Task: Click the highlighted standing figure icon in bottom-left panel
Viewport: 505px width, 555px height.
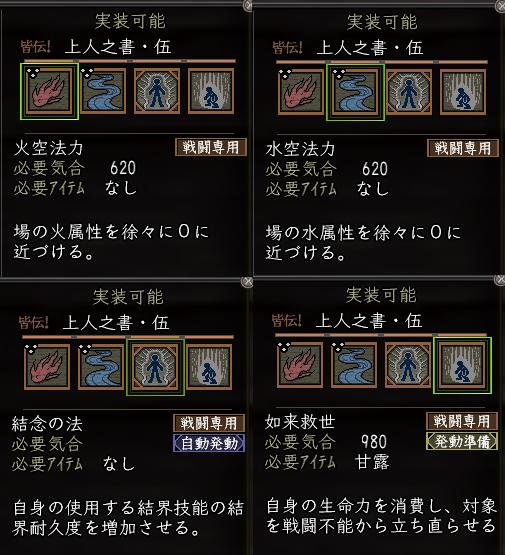Action: (x=155, y=367)
